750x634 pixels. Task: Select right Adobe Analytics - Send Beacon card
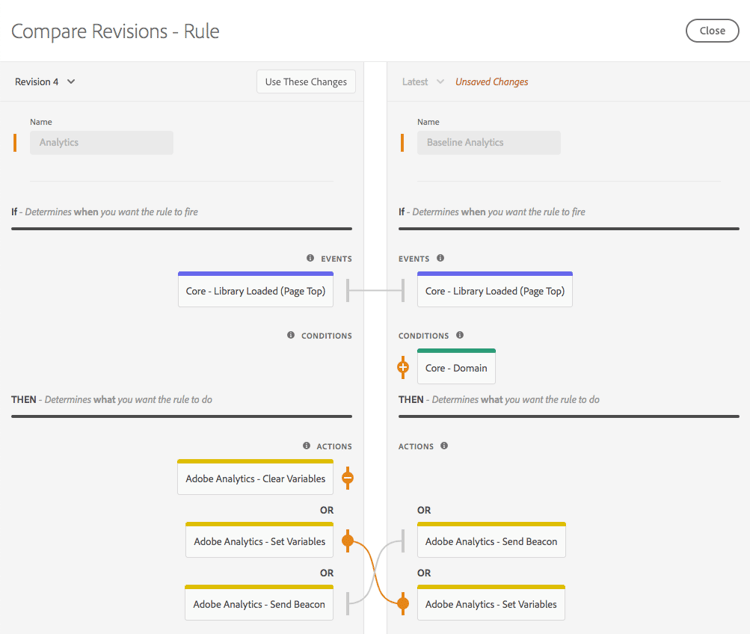[x=491, y=540]
